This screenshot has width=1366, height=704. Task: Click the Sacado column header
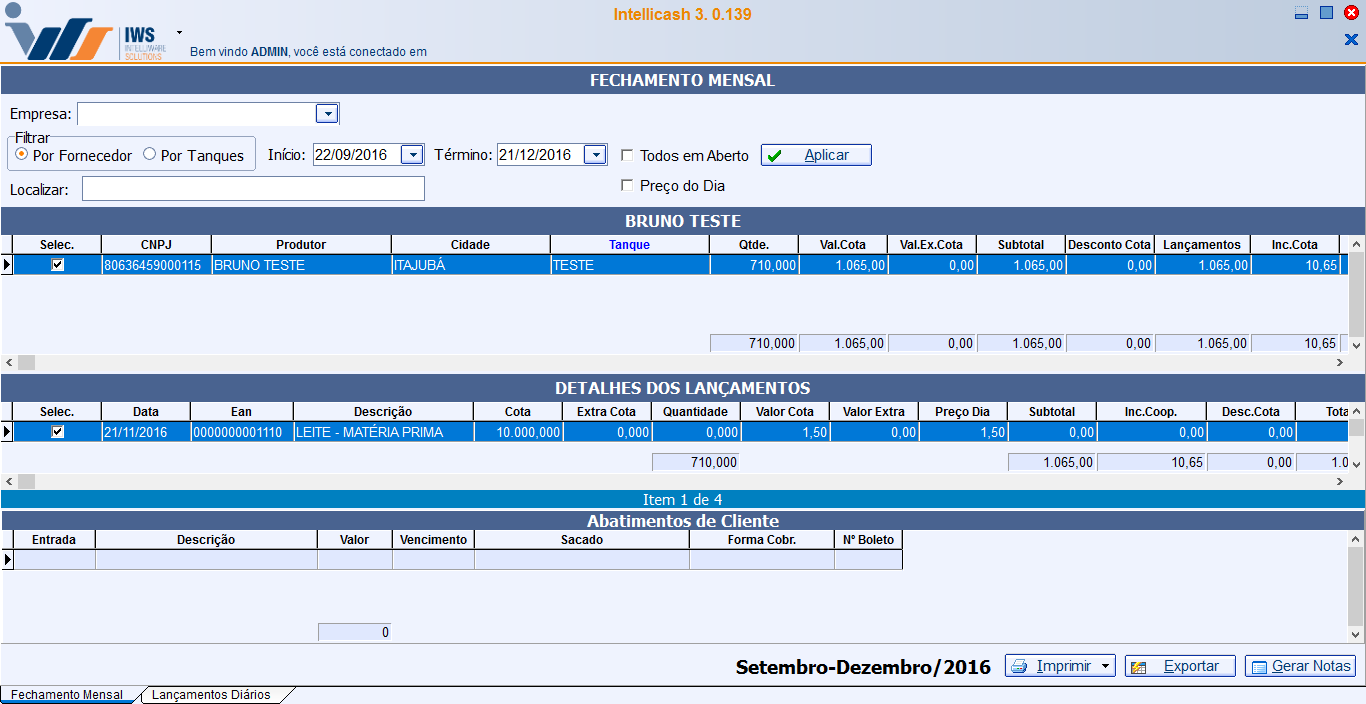tap(582, 540)
